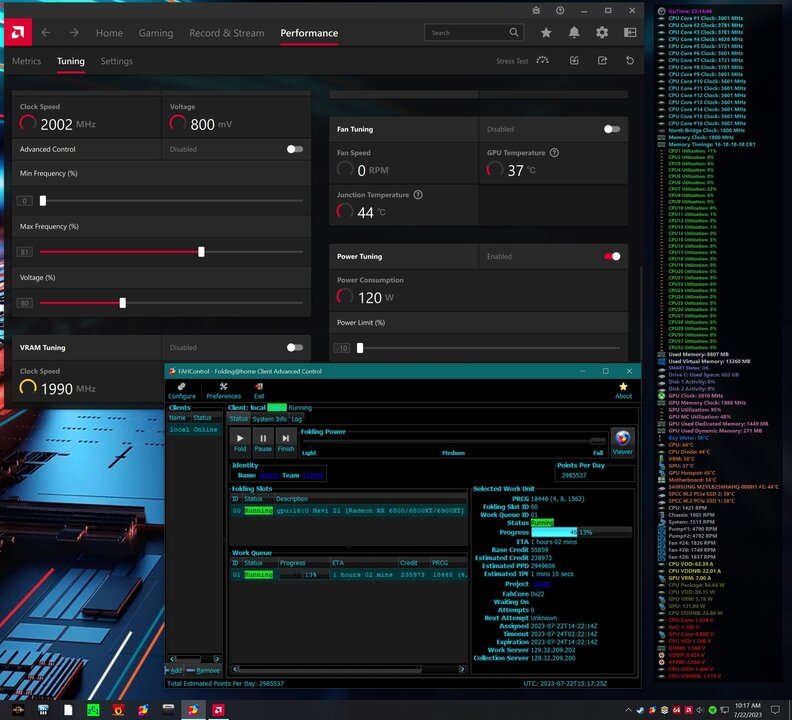Viewport: 792px width, 720px height.
Task: Open the Folding@home Viewer
Action: [622, 441]
